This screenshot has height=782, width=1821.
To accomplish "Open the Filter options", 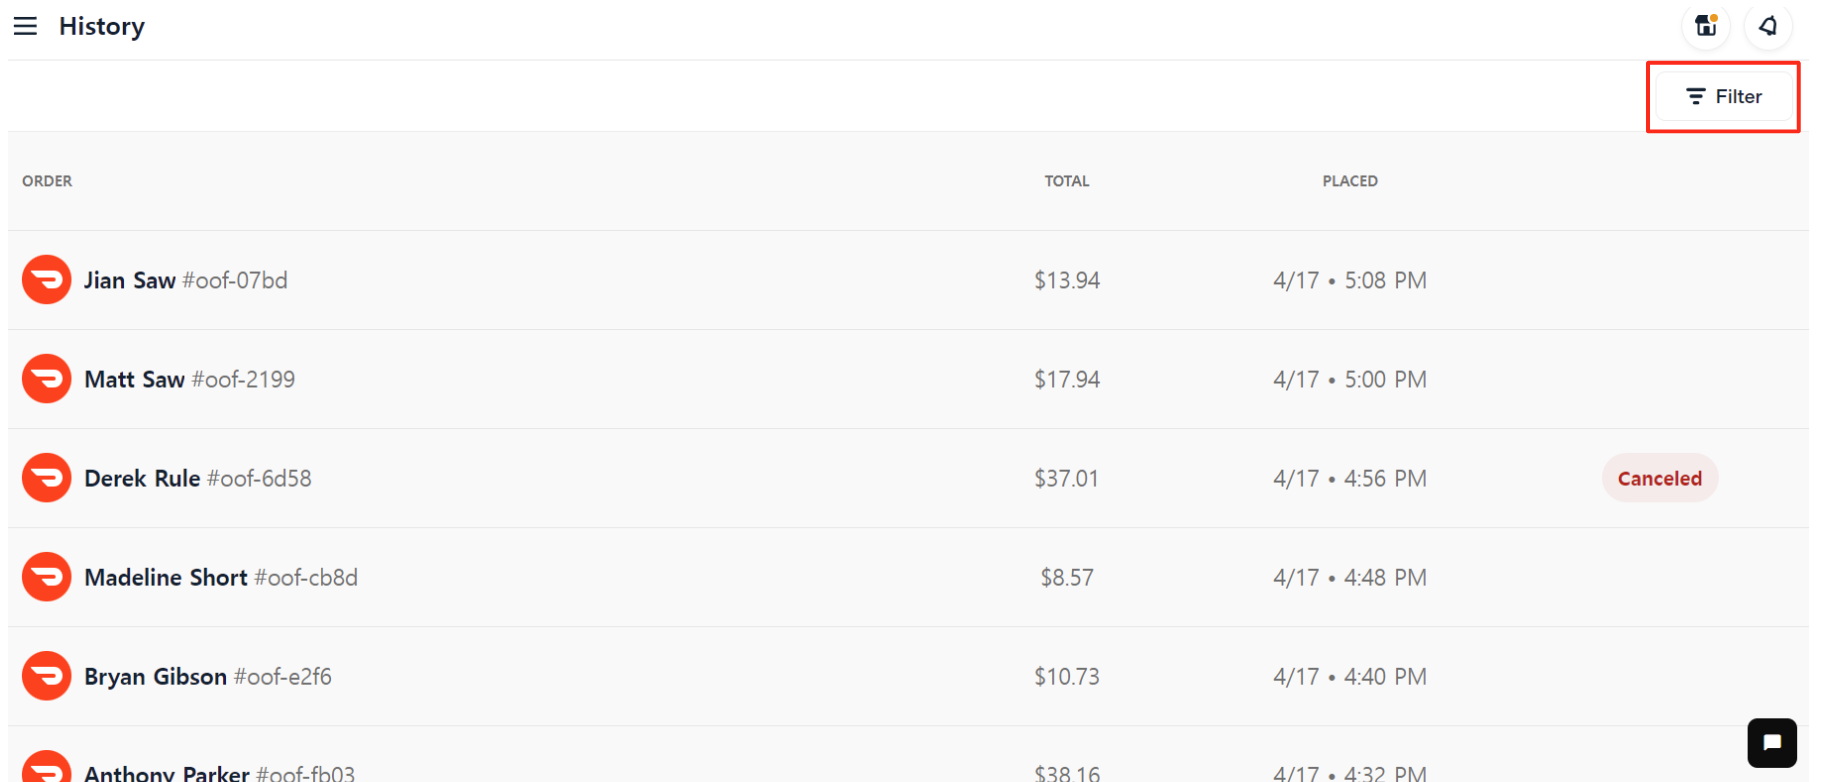I will pos(1724,97).
